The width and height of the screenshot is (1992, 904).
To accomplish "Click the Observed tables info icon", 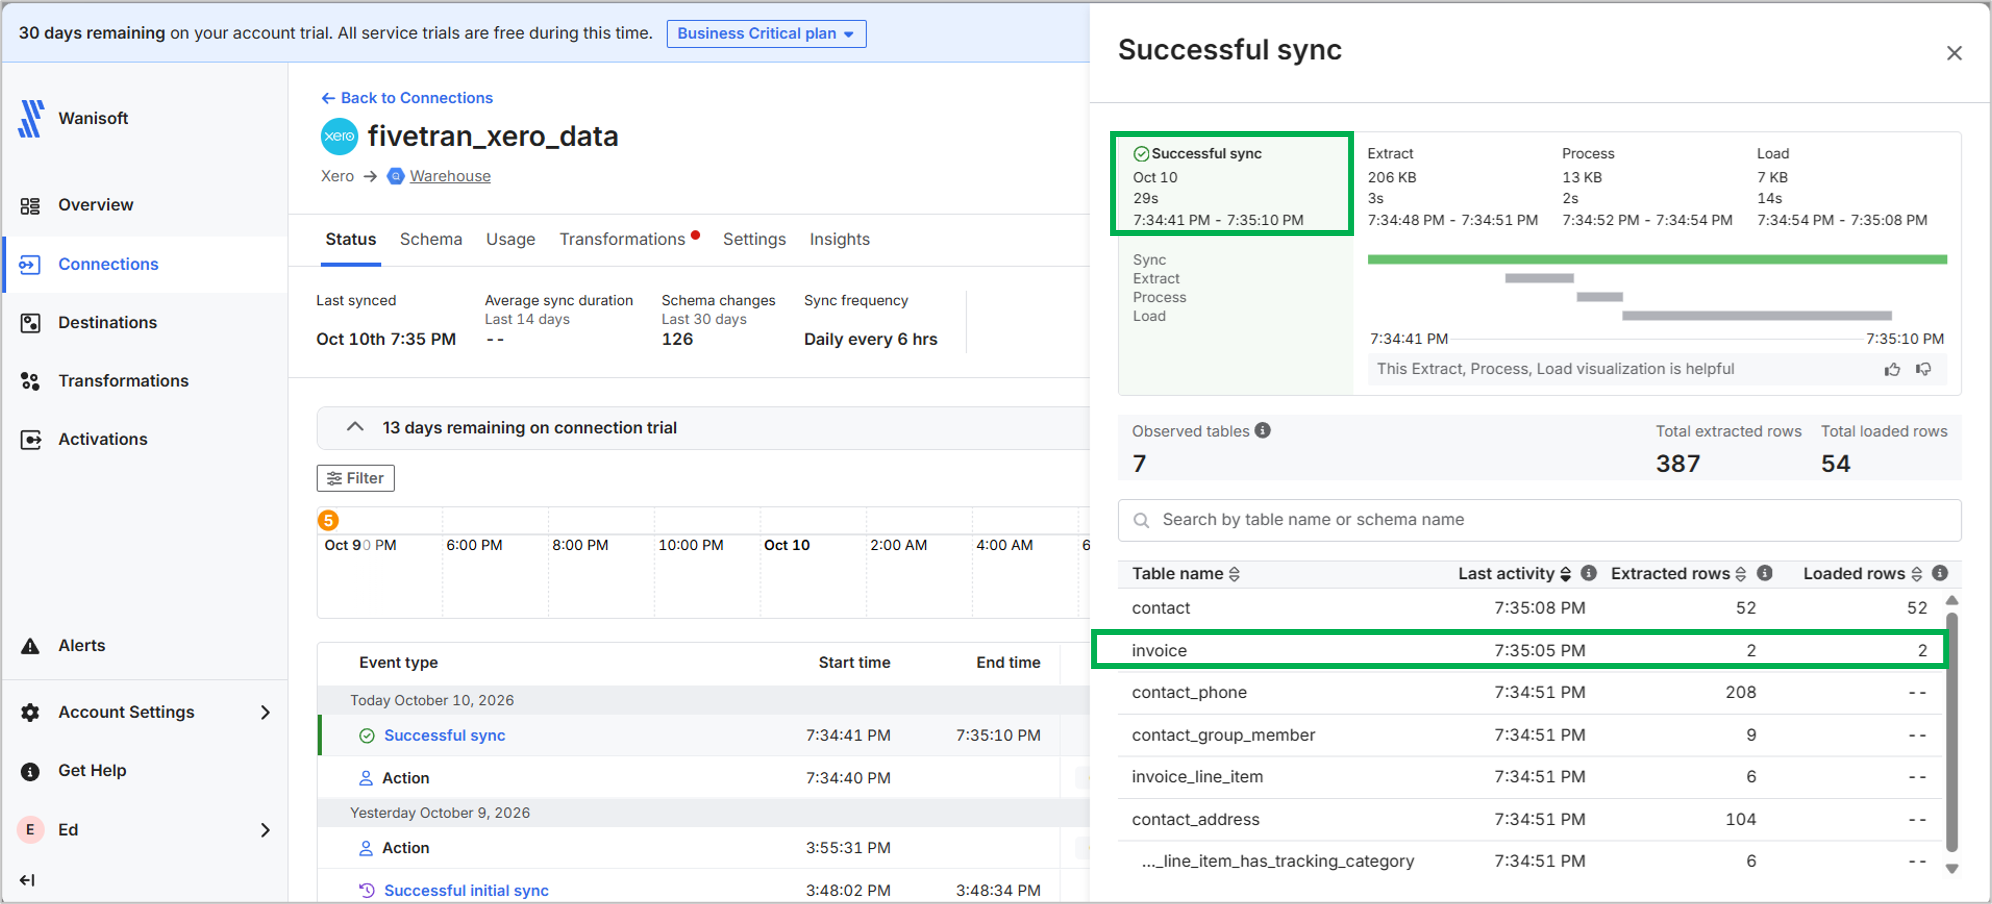I will tap(1263, 430).
